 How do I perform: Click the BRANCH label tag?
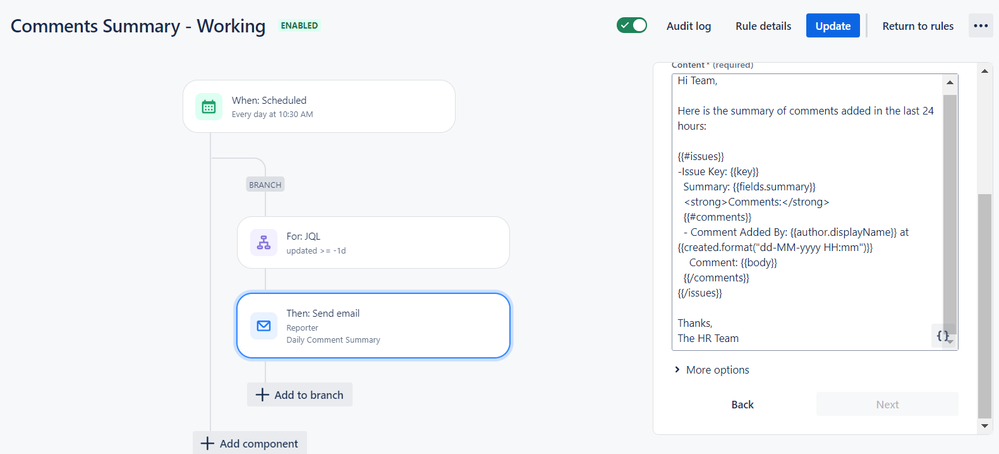[x=265, y=184]
